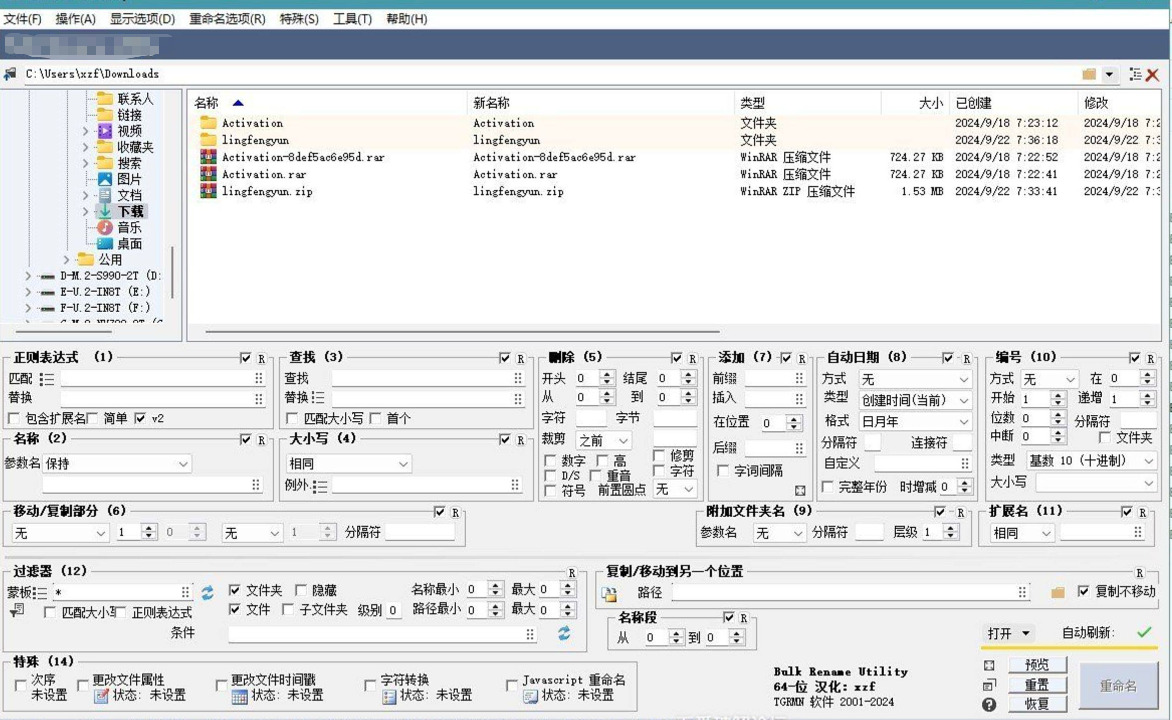This screenshot has width=1172, height=720.
Task: Toggle the tree view icon in path bar
Action: [x=1135, y=74]
